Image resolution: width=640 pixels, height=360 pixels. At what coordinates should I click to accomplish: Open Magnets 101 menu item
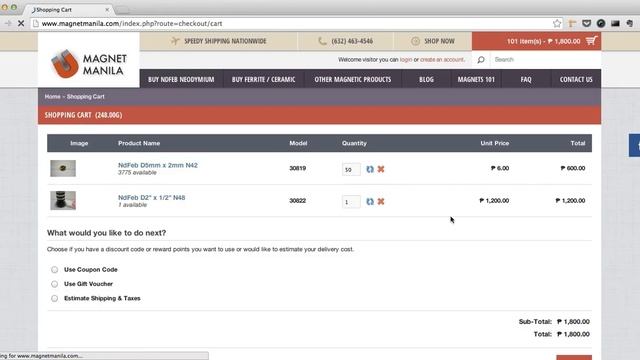coord(476,79)
